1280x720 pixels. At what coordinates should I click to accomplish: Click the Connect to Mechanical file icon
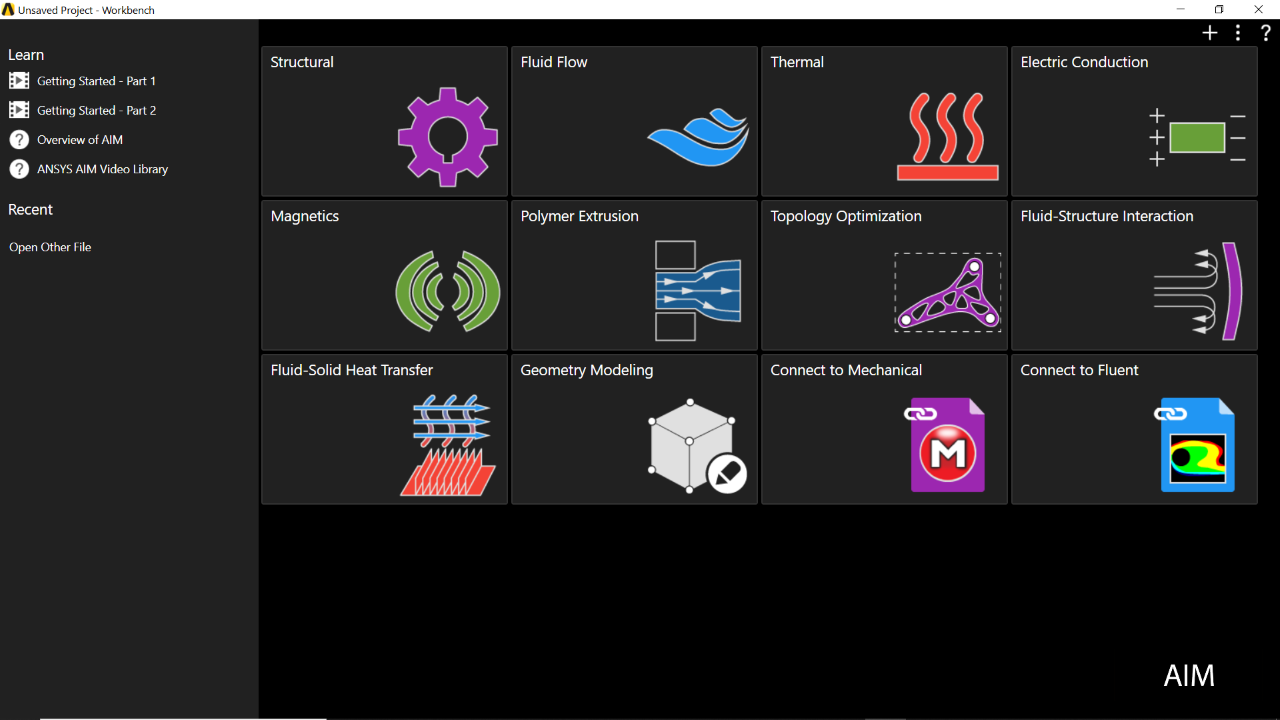point(946,445)
